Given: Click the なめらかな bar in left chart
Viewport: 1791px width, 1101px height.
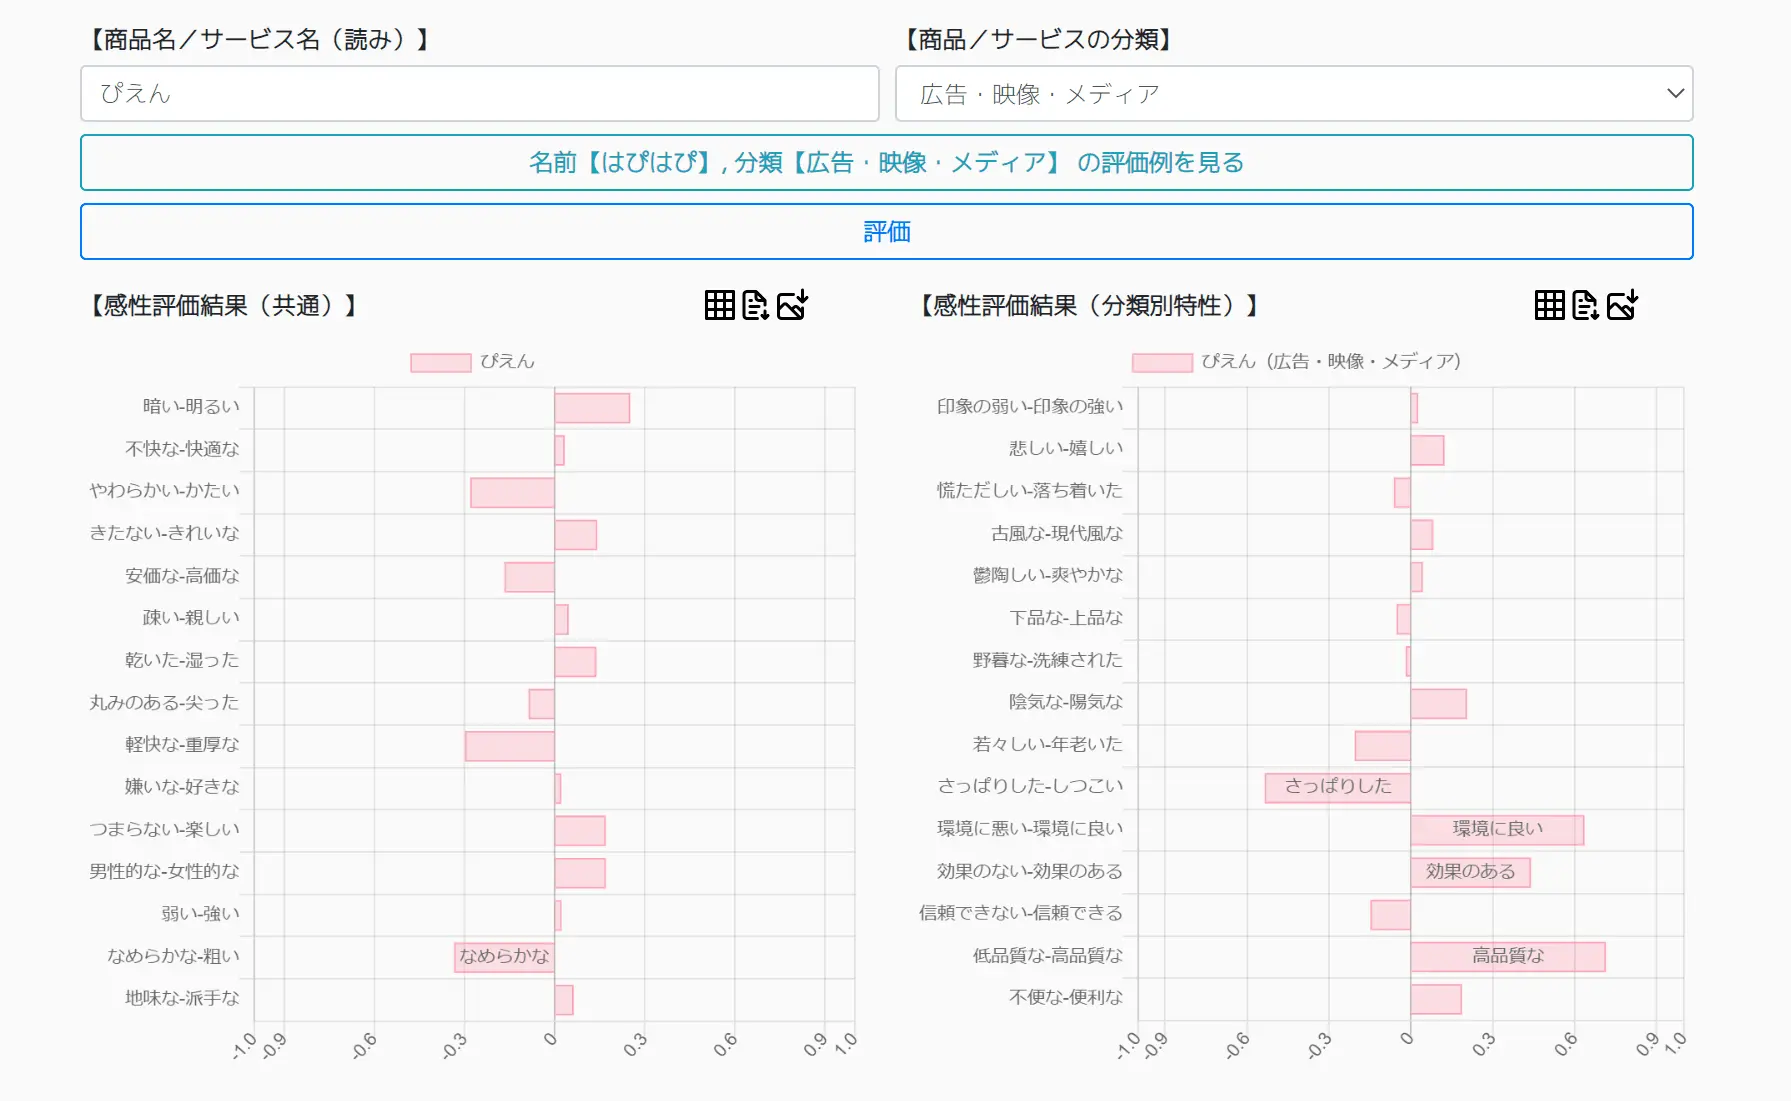Looking at the screenshot, I should click(x=504, y=957).
